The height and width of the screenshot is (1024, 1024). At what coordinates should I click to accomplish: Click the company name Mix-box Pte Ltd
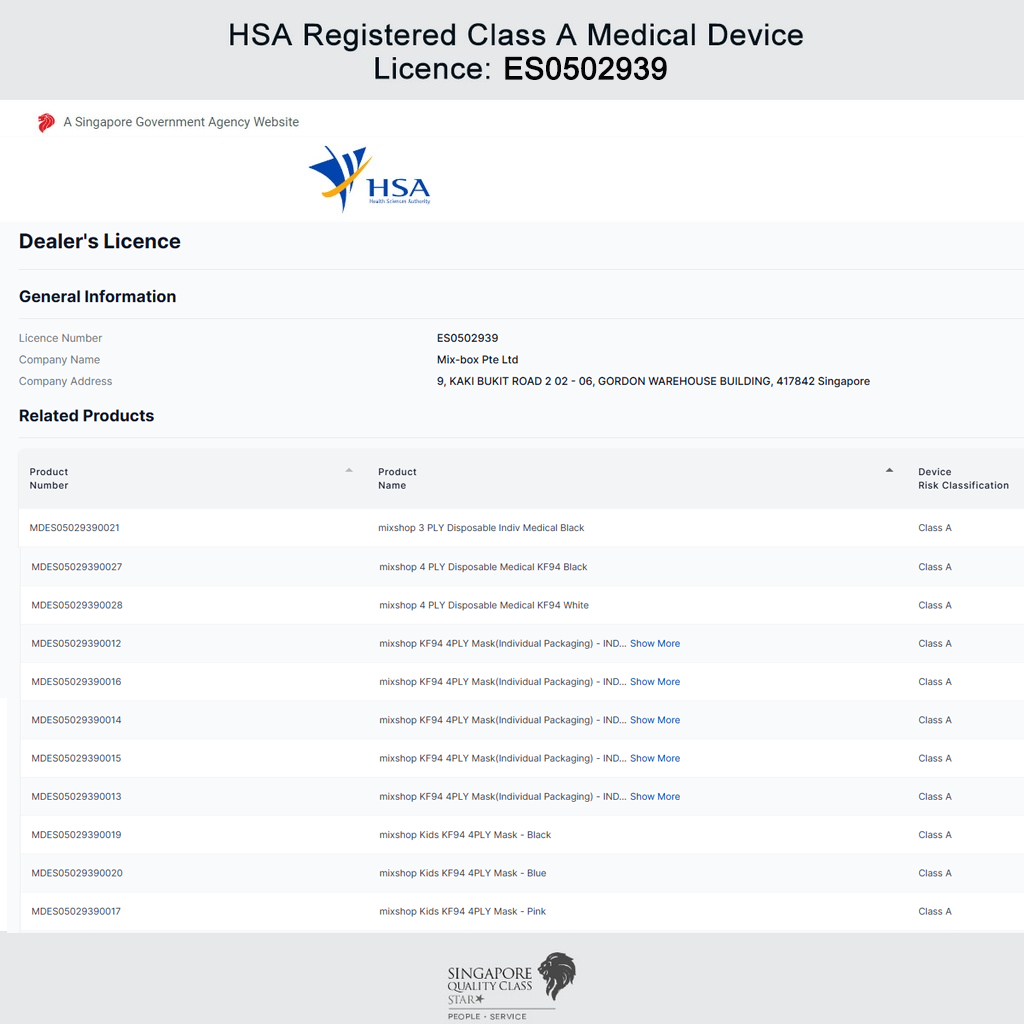tap(477, 360)
